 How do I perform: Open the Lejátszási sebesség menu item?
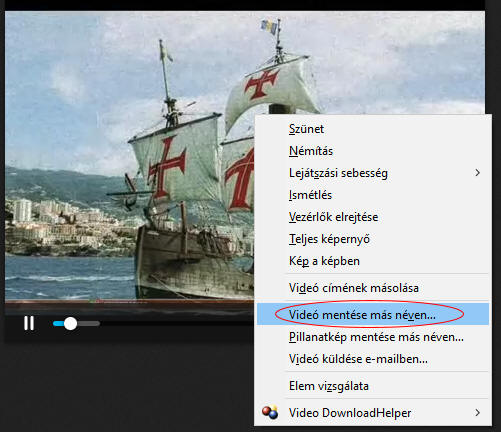pyautogui.click(x=373, y=173)
